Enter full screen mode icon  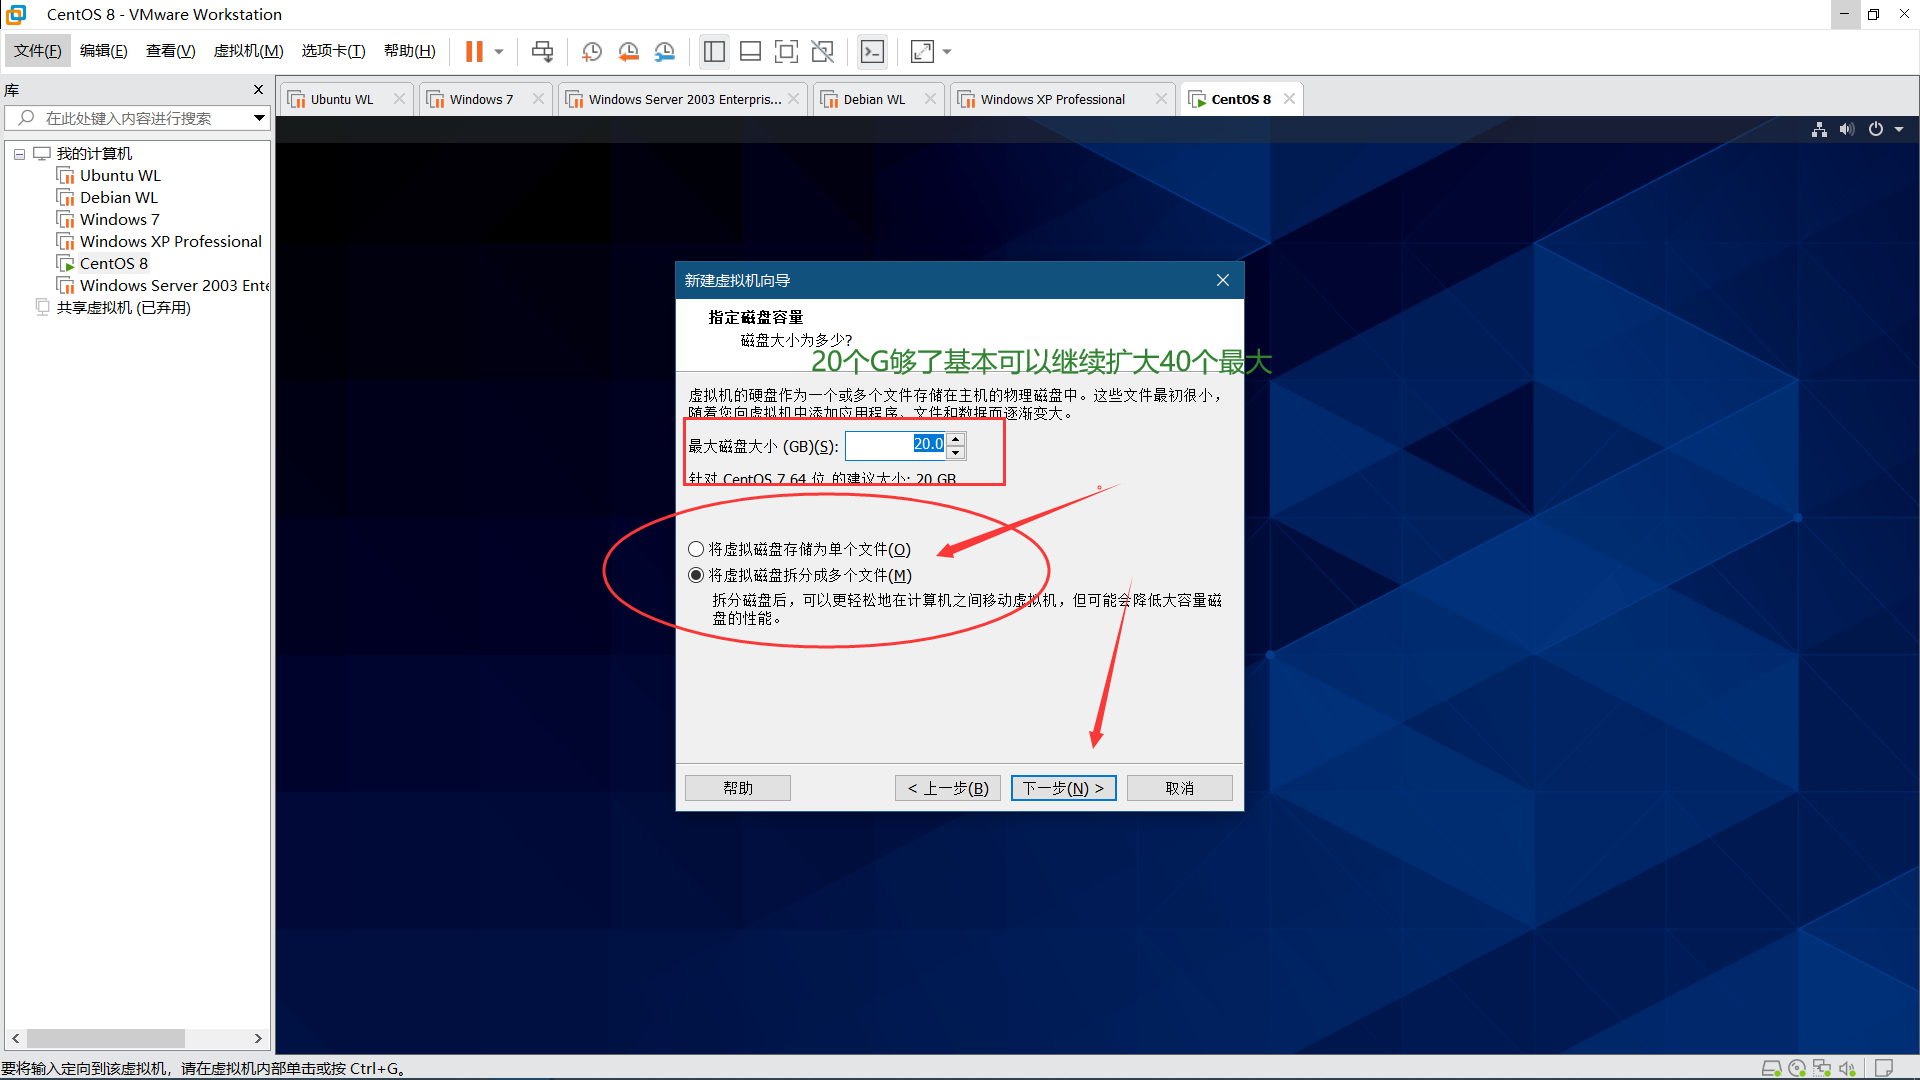pyautogui.click(x=786, y=51)
